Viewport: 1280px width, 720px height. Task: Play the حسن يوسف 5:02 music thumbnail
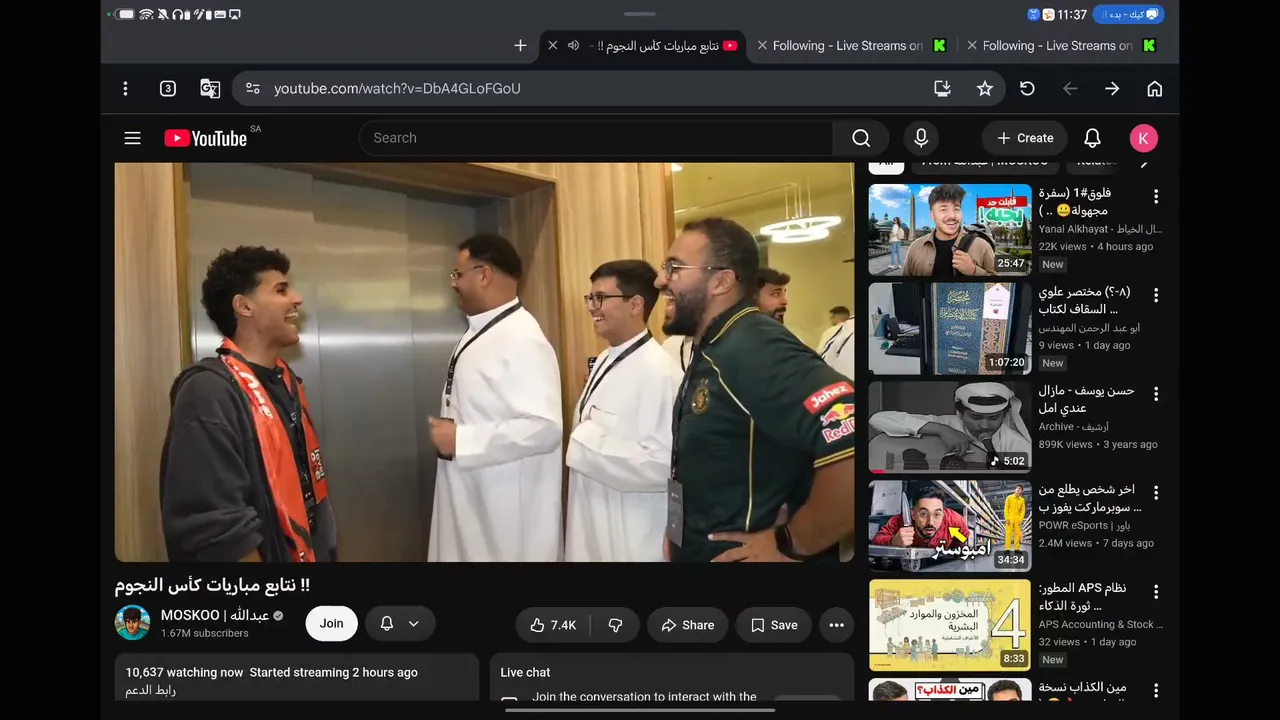(x=950, y=427)
